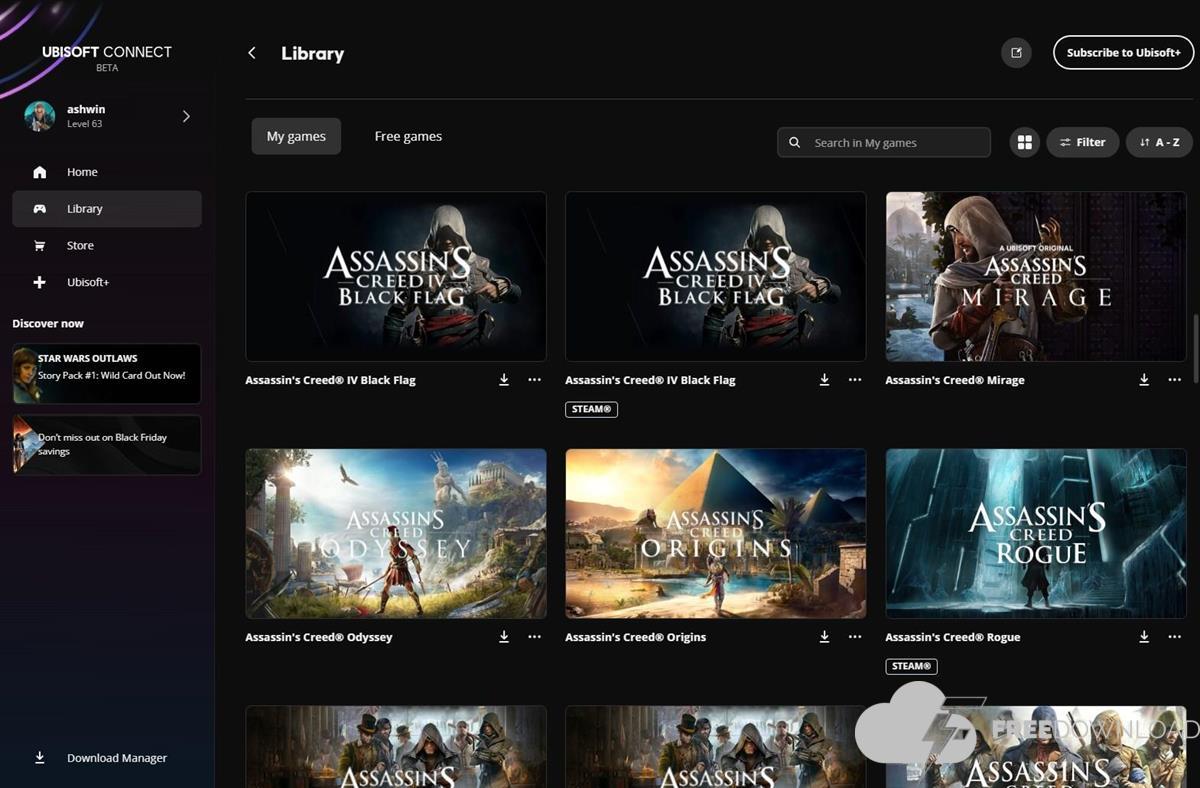The width and height of the screenshot is (1200, 788).
Task: Download Assassin's Creed Mirage via download icon
Action: point(1144,380)
